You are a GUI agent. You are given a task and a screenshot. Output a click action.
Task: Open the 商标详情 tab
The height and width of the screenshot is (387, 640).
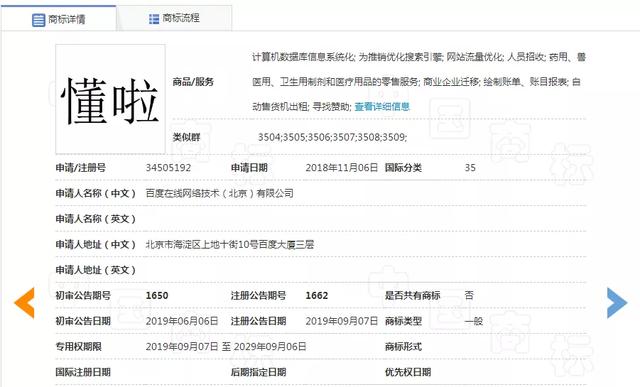point(58,18)
